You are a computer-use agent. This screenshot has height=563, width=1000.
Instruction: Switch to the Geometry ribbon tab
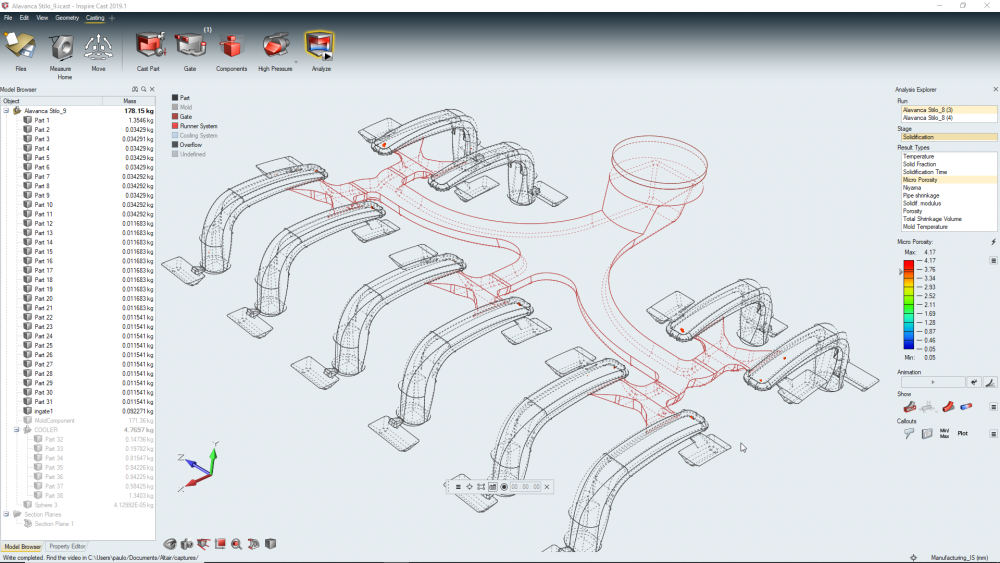[67, 18]
